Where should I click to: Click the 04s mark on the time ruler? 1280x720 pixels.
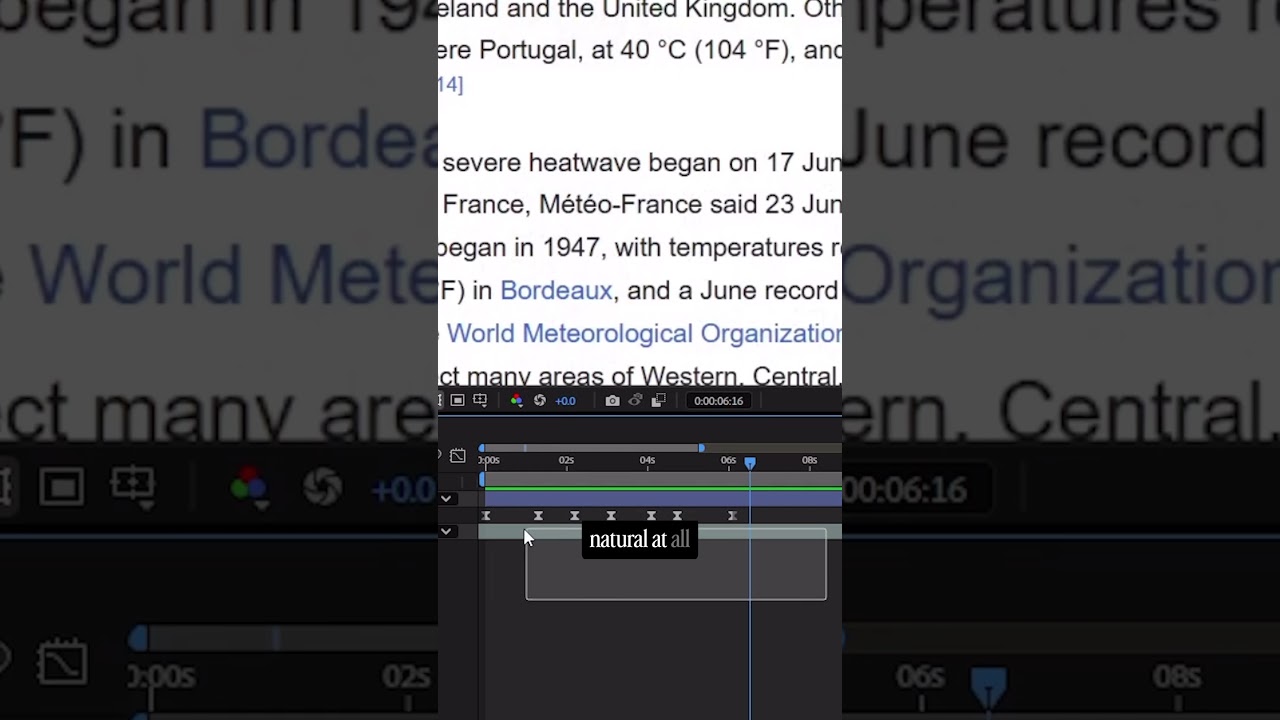(647, 460)
